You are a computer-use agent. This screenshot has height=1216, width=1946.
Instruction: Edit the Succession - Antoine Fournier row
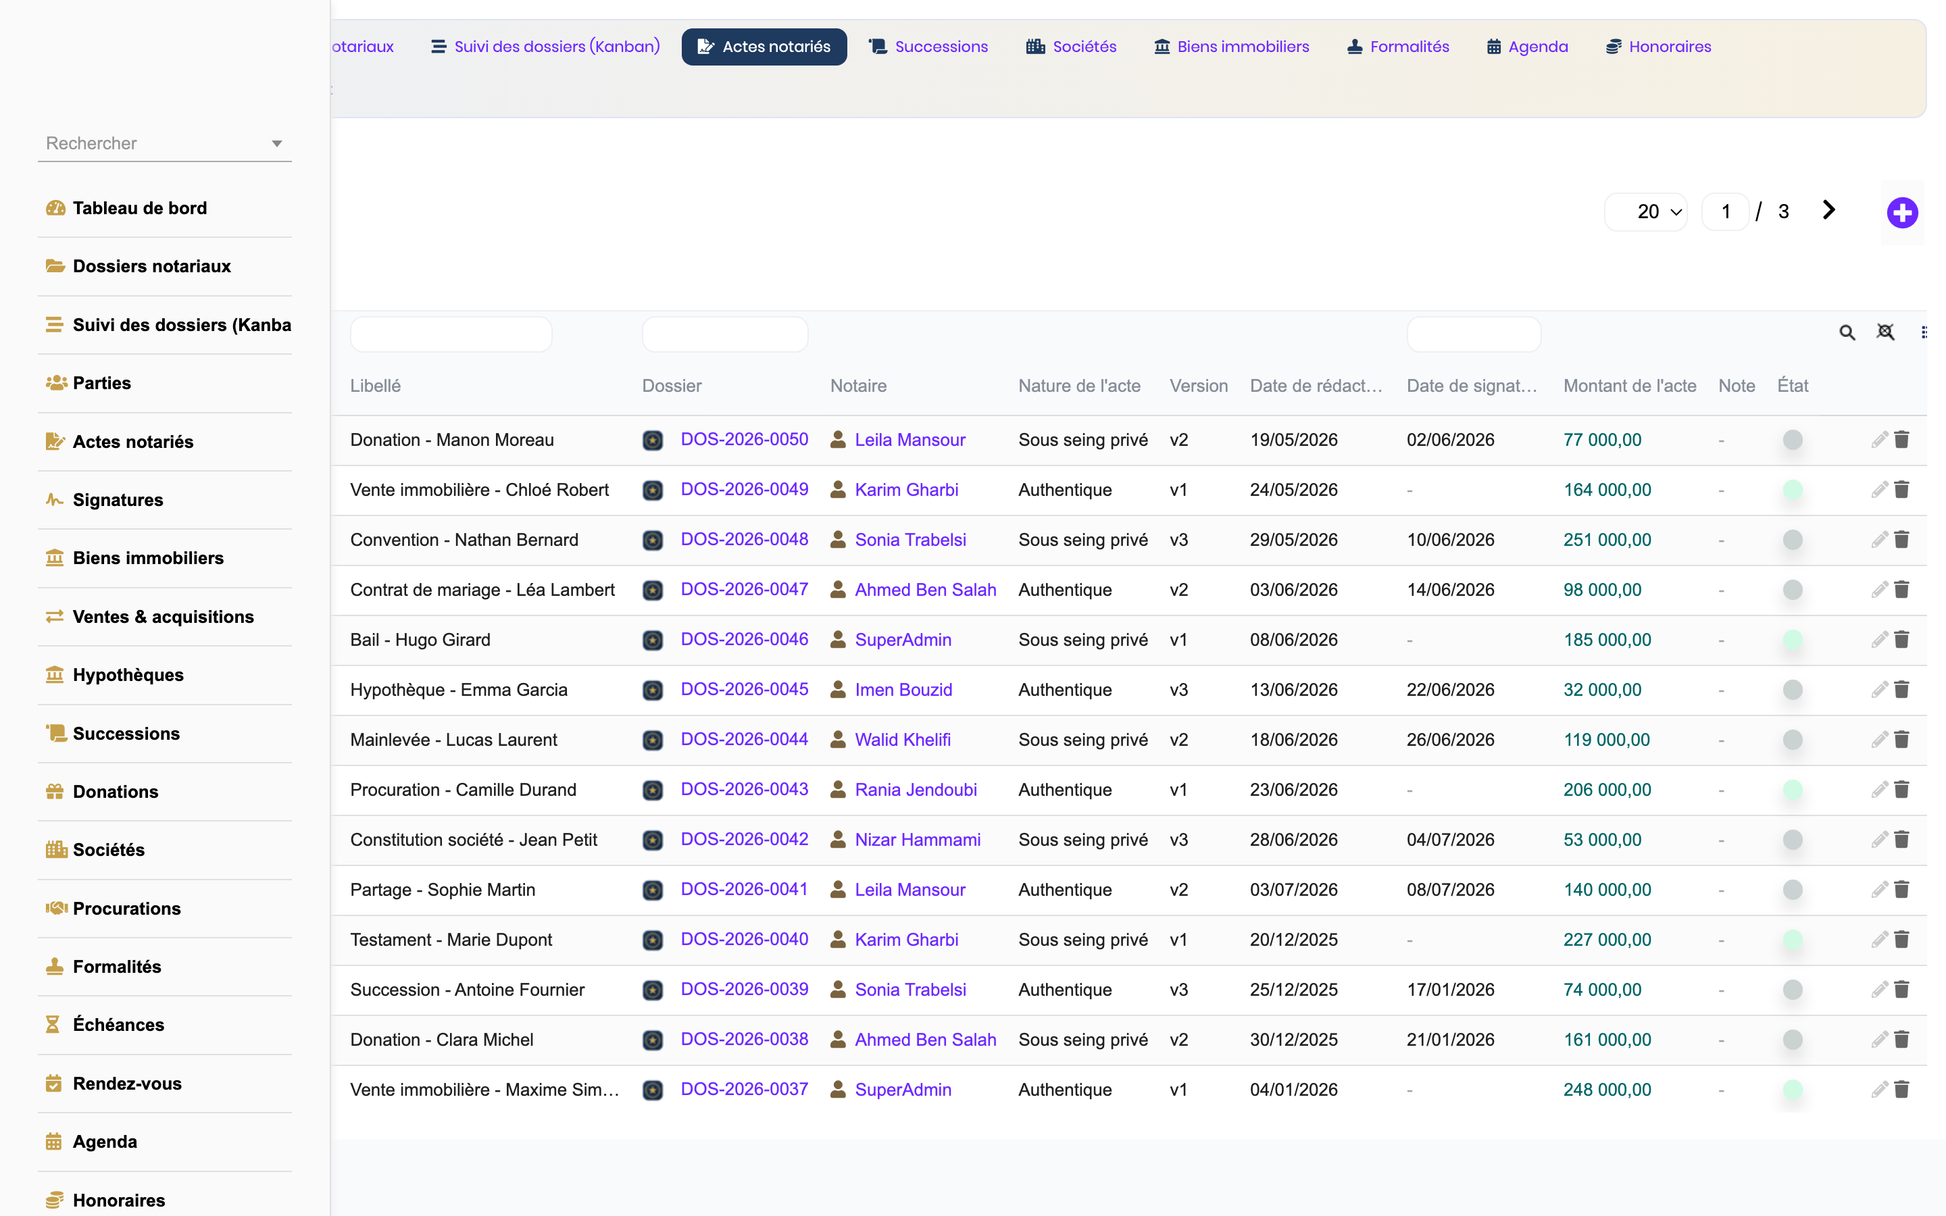[1879, 990]
